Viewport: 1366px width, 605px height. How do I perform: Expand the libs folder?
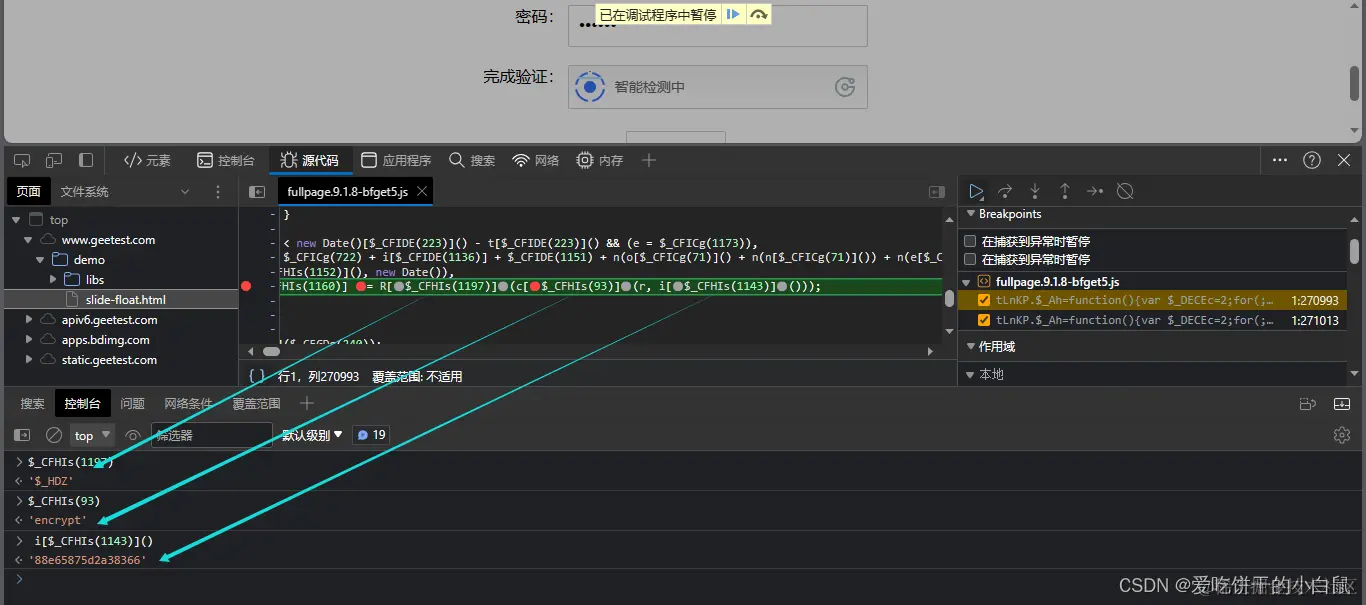53,280
